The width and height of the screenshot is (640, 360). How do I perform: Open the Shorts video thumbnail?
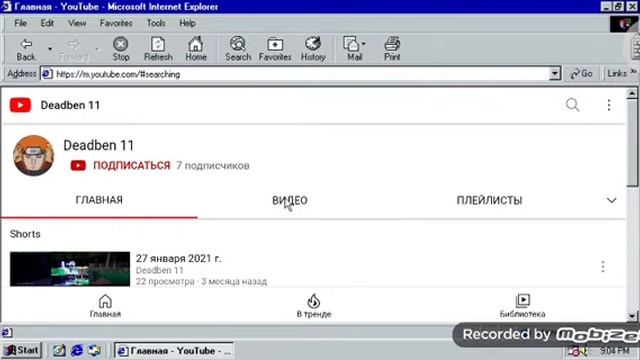coord(70,269)
